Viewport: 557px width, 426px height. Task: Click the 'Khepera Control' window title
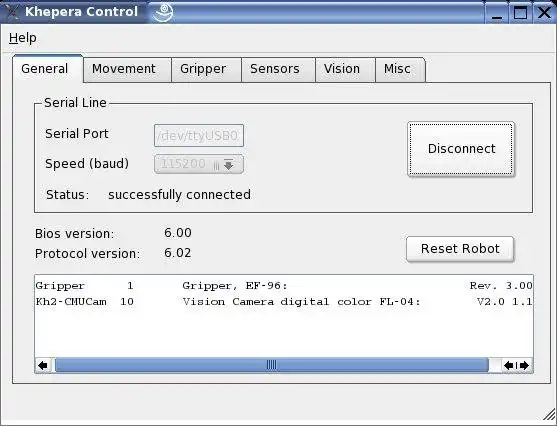pos(81,12)
